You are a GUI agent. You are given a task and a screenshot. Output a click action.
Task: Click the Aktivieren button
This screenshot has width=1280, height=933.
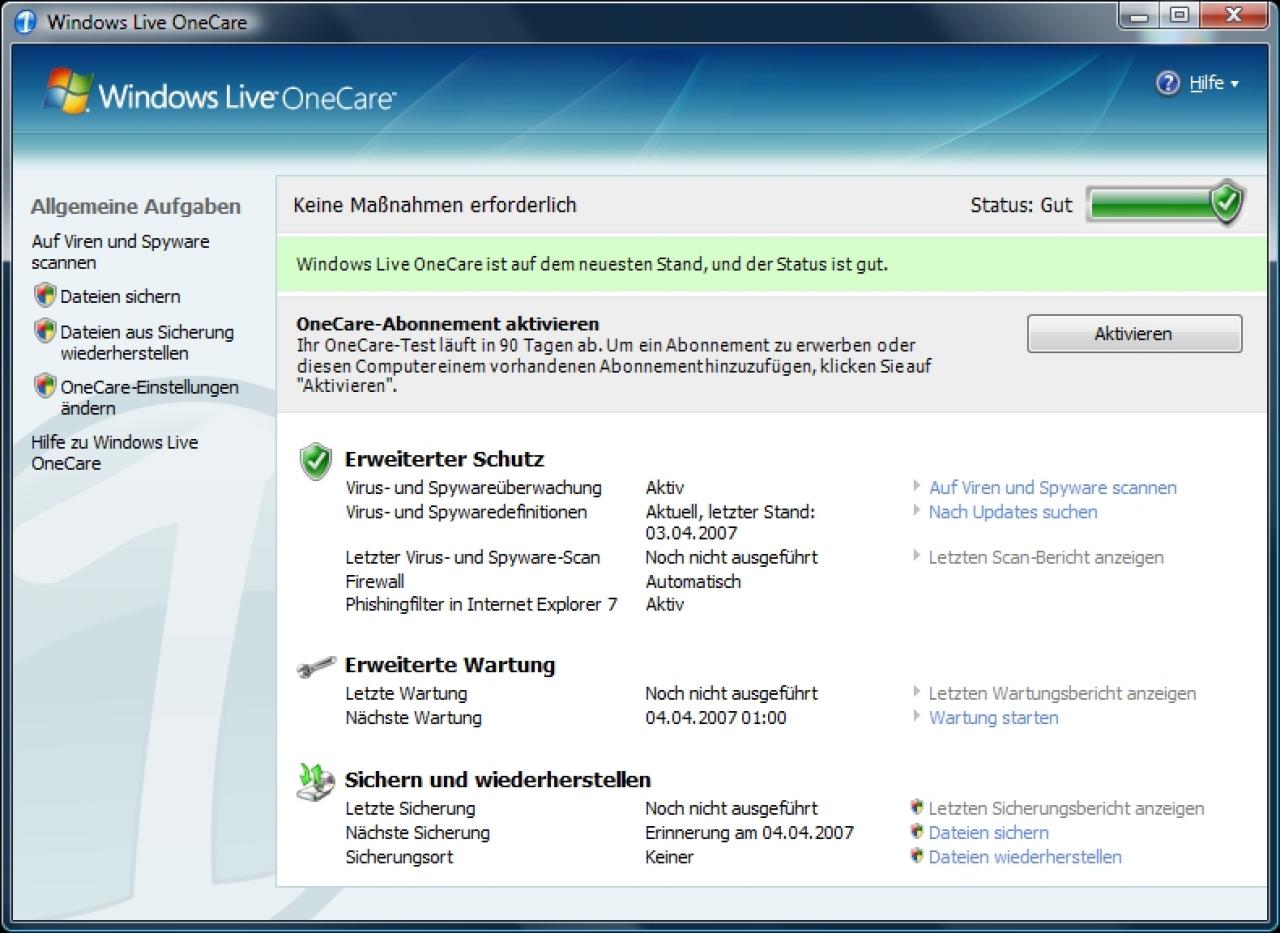[1134, 334]
